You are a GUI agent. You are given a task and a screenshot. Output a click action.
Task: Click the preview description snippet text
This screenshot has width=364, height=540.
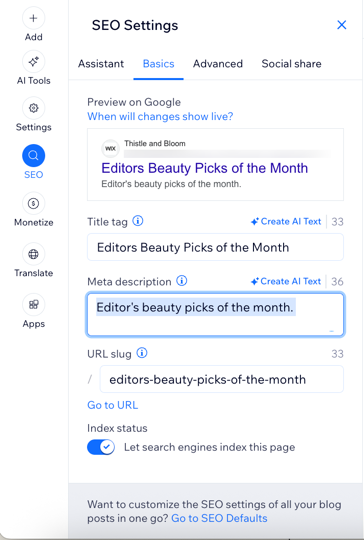pos(171,184)
